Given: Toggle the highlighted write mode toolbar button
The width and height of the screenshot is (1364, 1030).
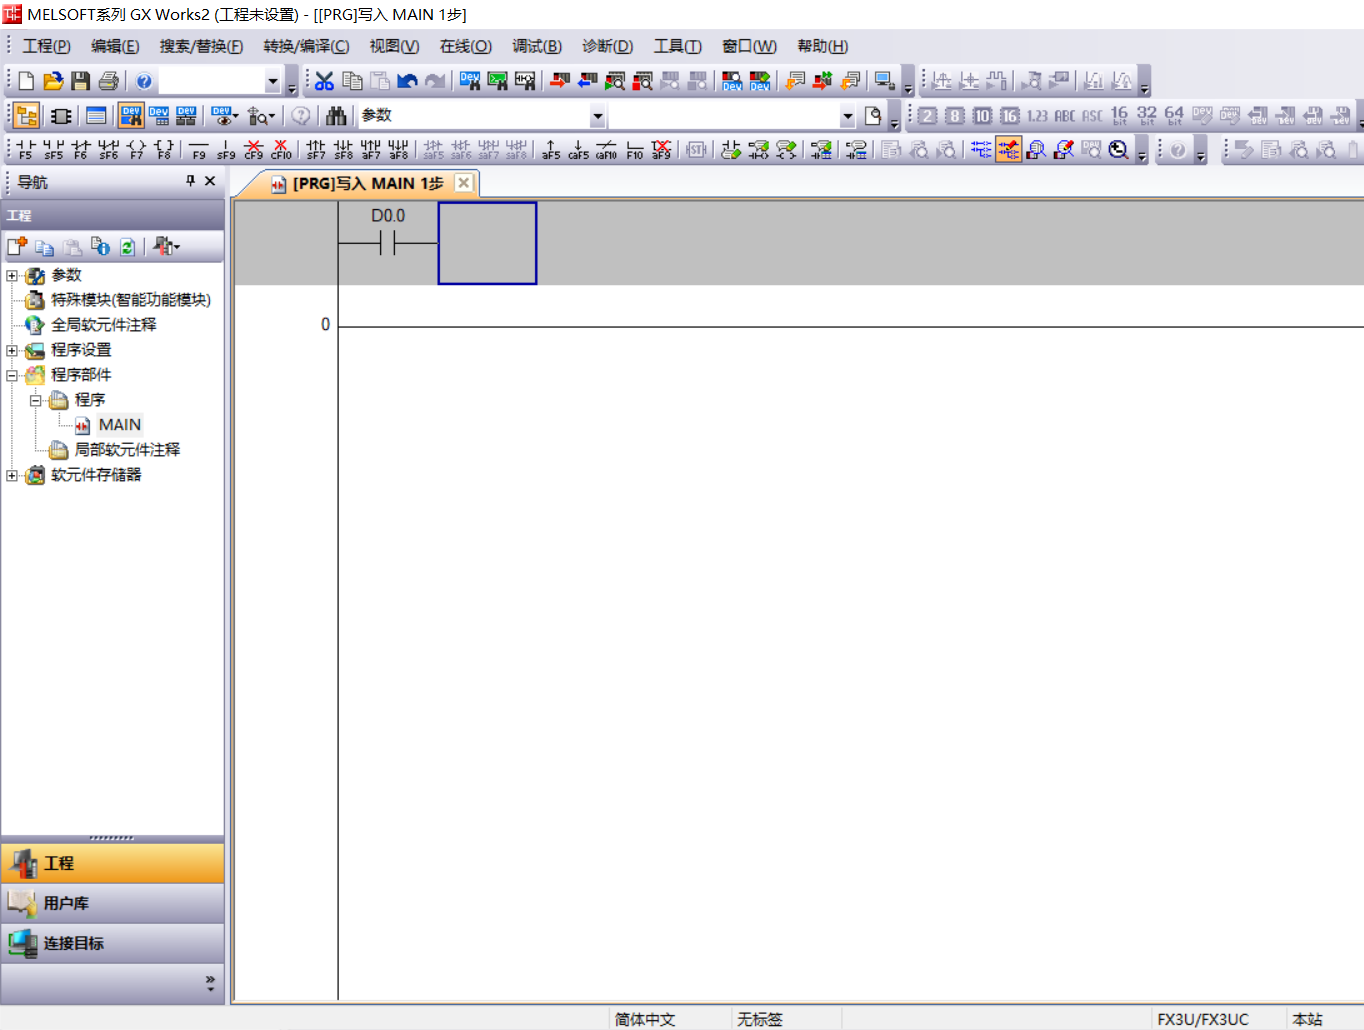Looking at the screenshot, I should 1008,149.
